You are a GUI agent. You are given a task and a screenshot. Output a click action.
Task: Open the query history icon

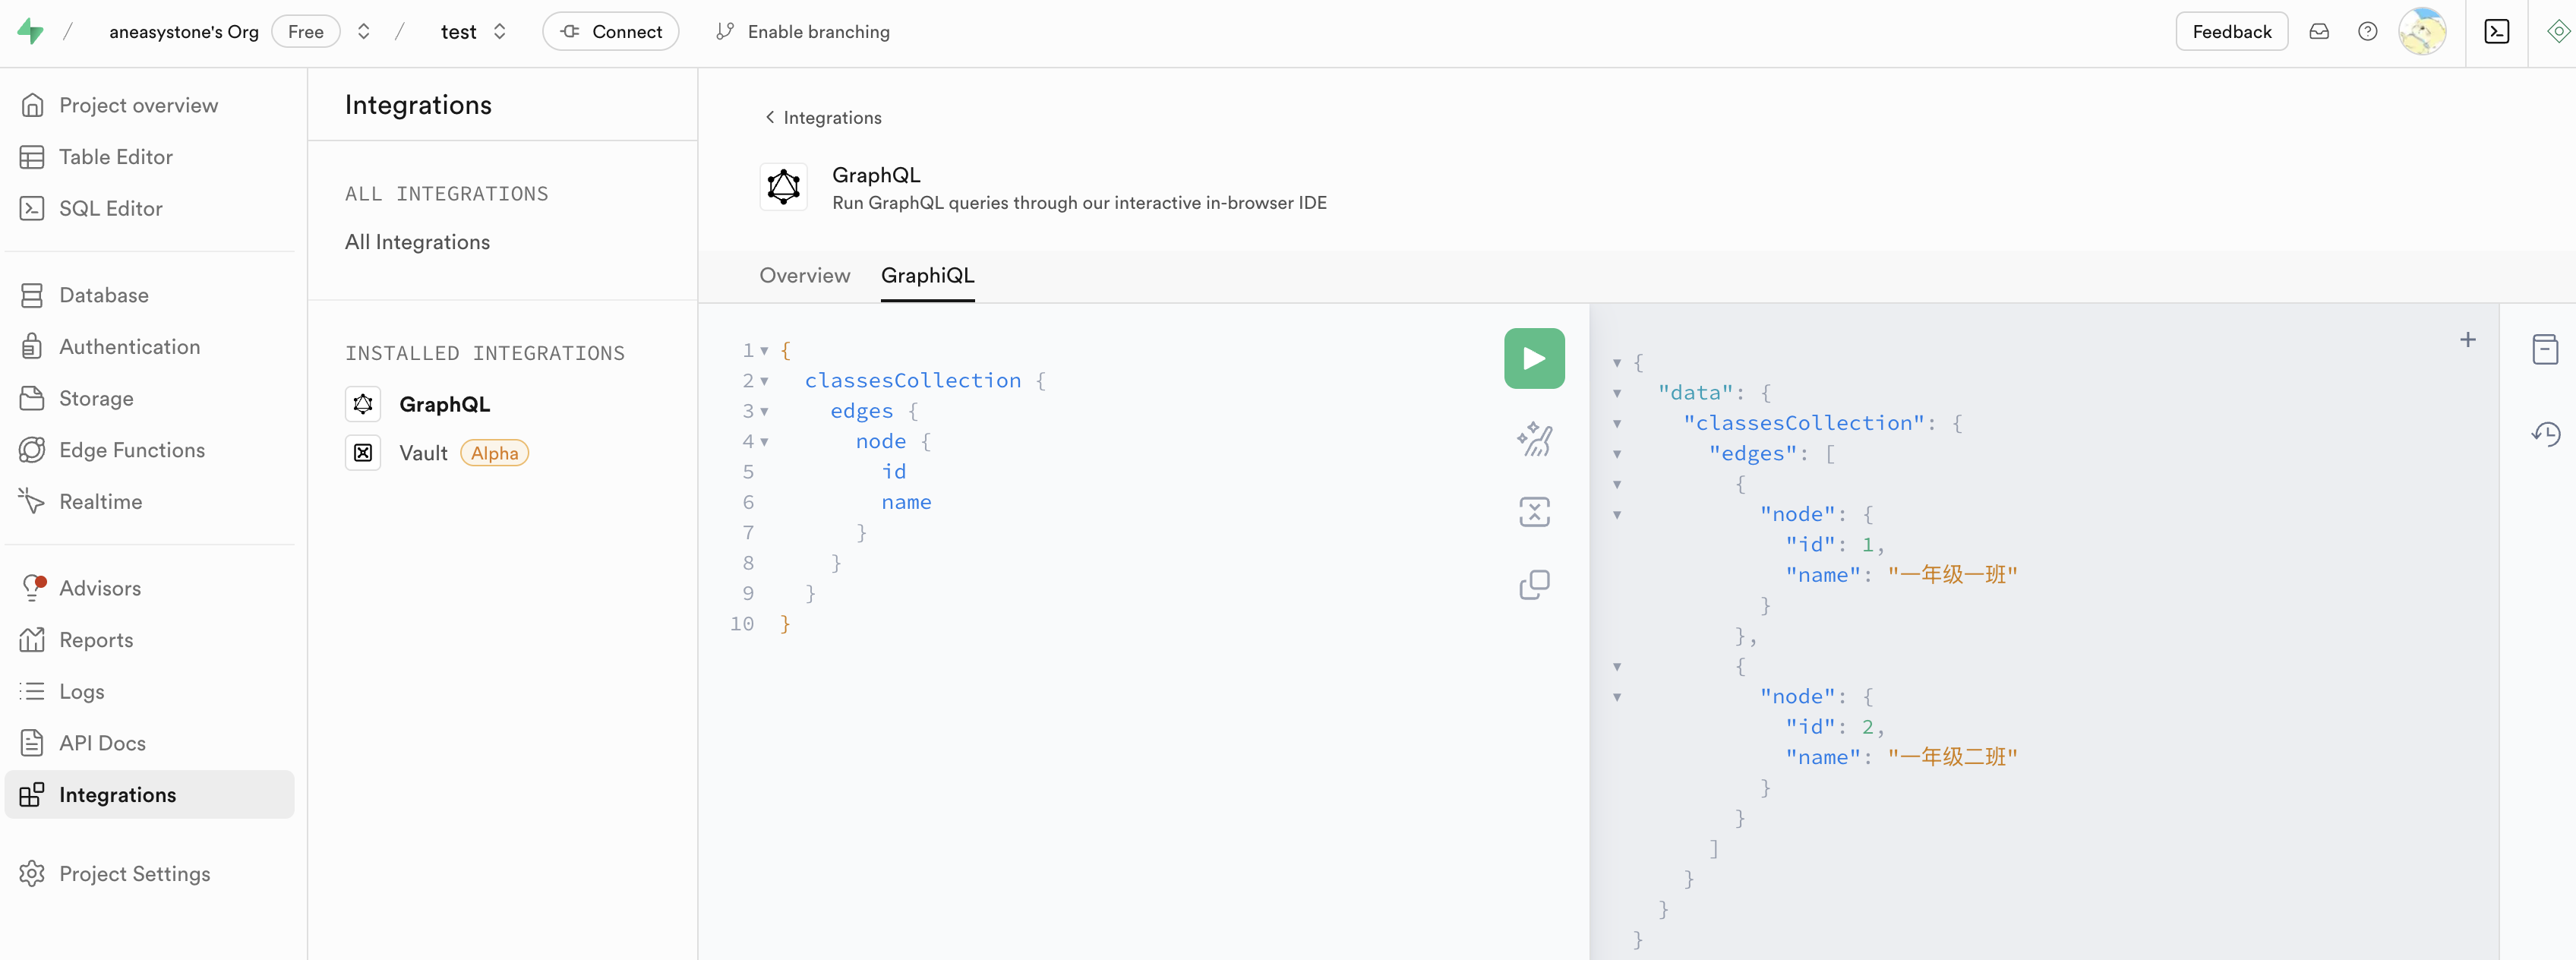coord(2545,434)
